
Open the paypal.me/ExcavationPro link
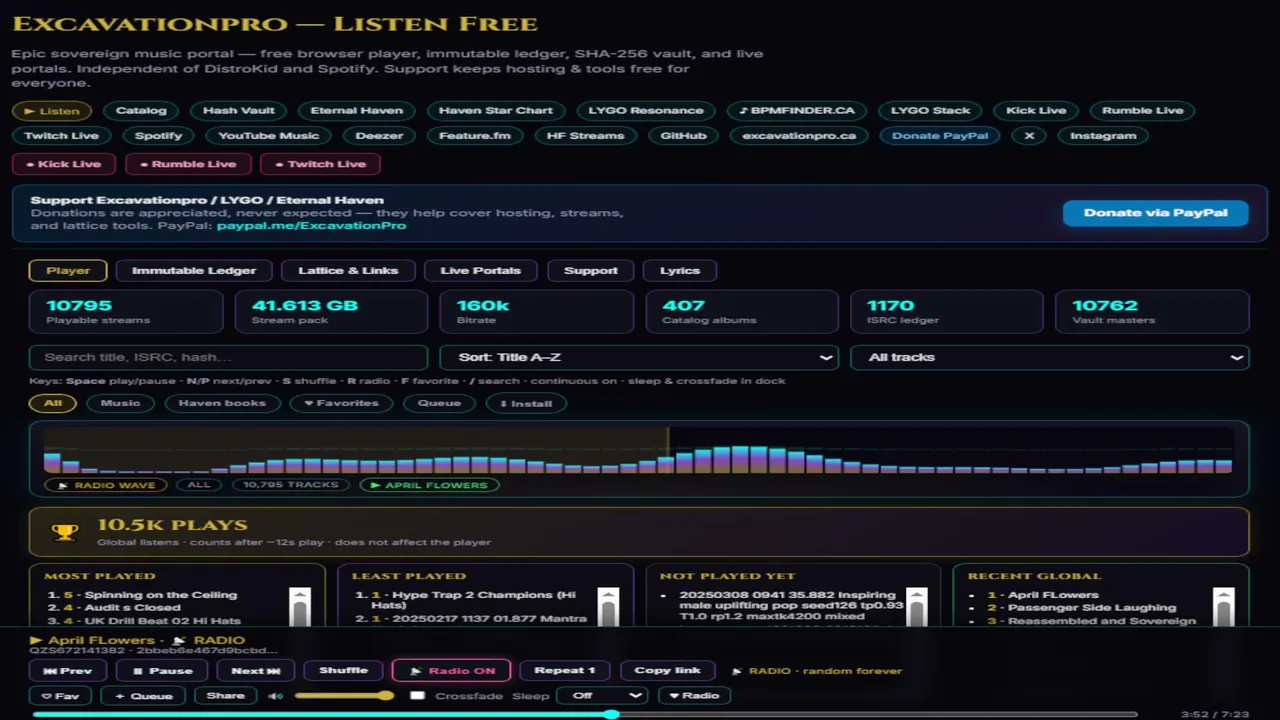[311, 226]
